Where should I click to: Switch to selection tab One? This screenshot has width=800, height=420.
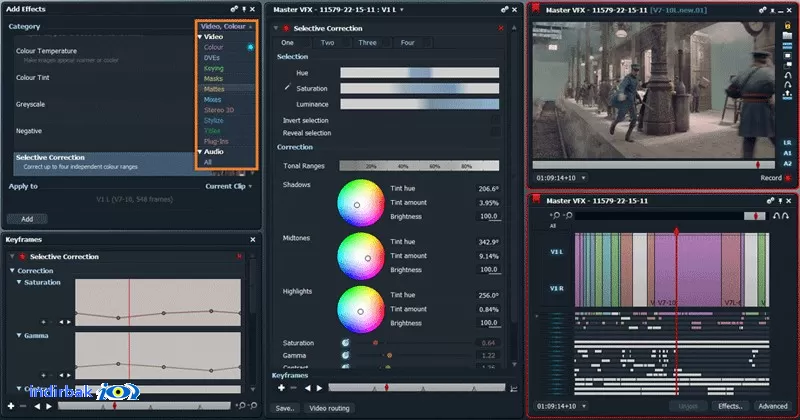tap(291, 43)
